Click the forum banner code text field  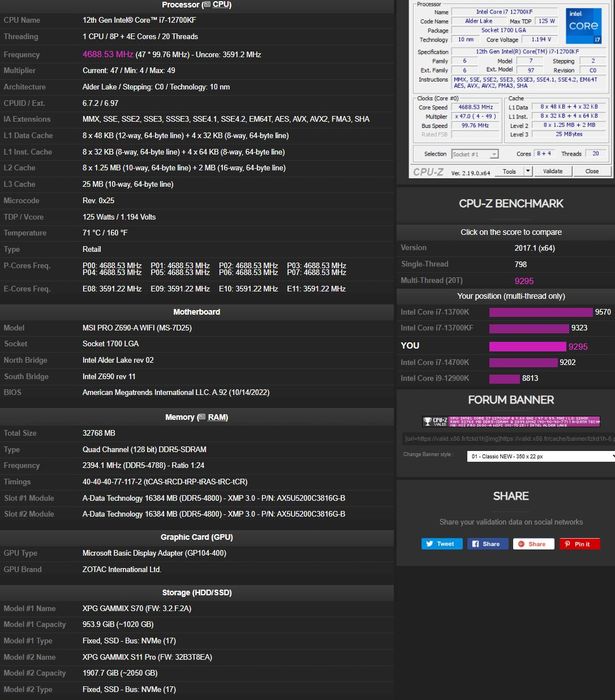pos(508,439)
